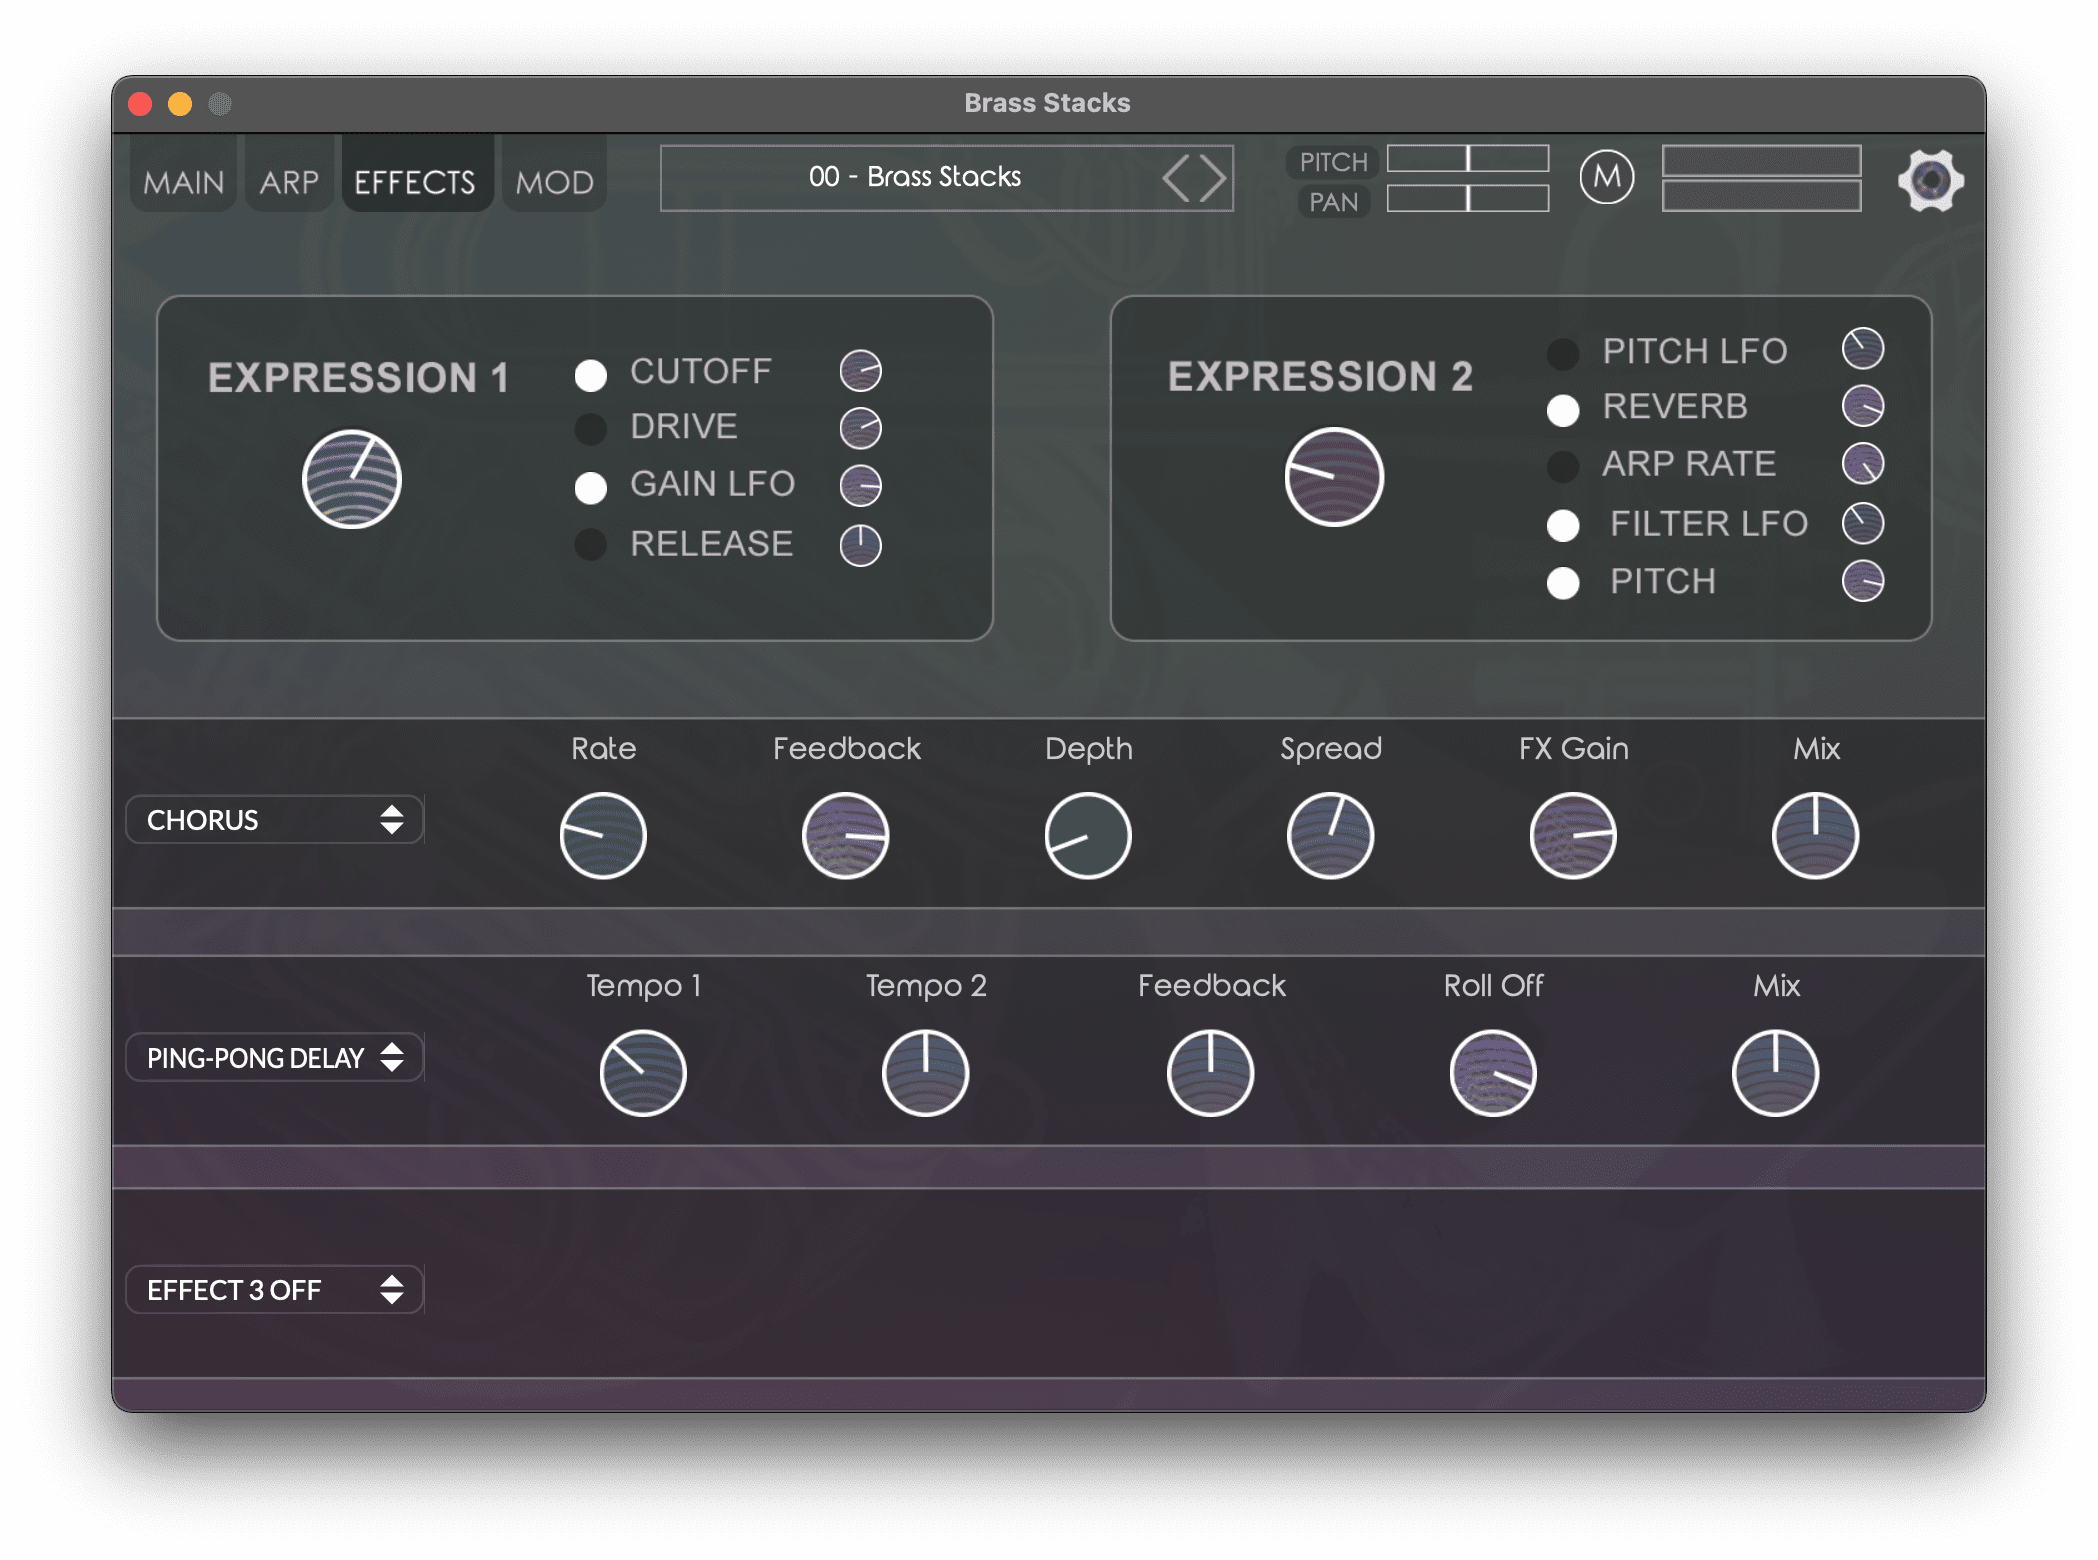The image size is (2098, 1560).
Task: Disable the CUTOFF expression toggle
Action: point(591,375)
